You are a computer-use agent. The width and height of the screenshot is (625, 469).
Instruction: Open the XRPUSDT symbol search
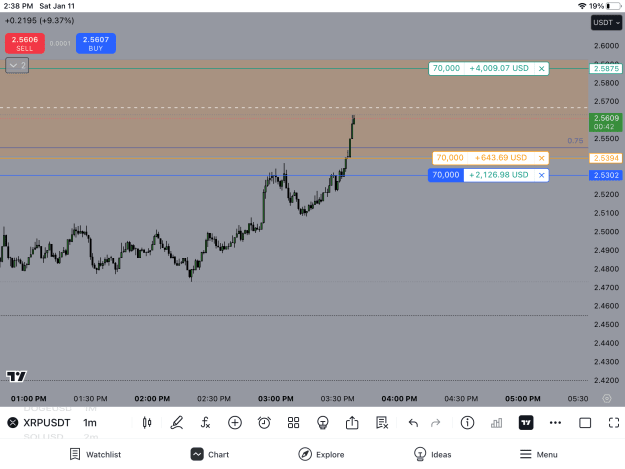click(47, 423)
